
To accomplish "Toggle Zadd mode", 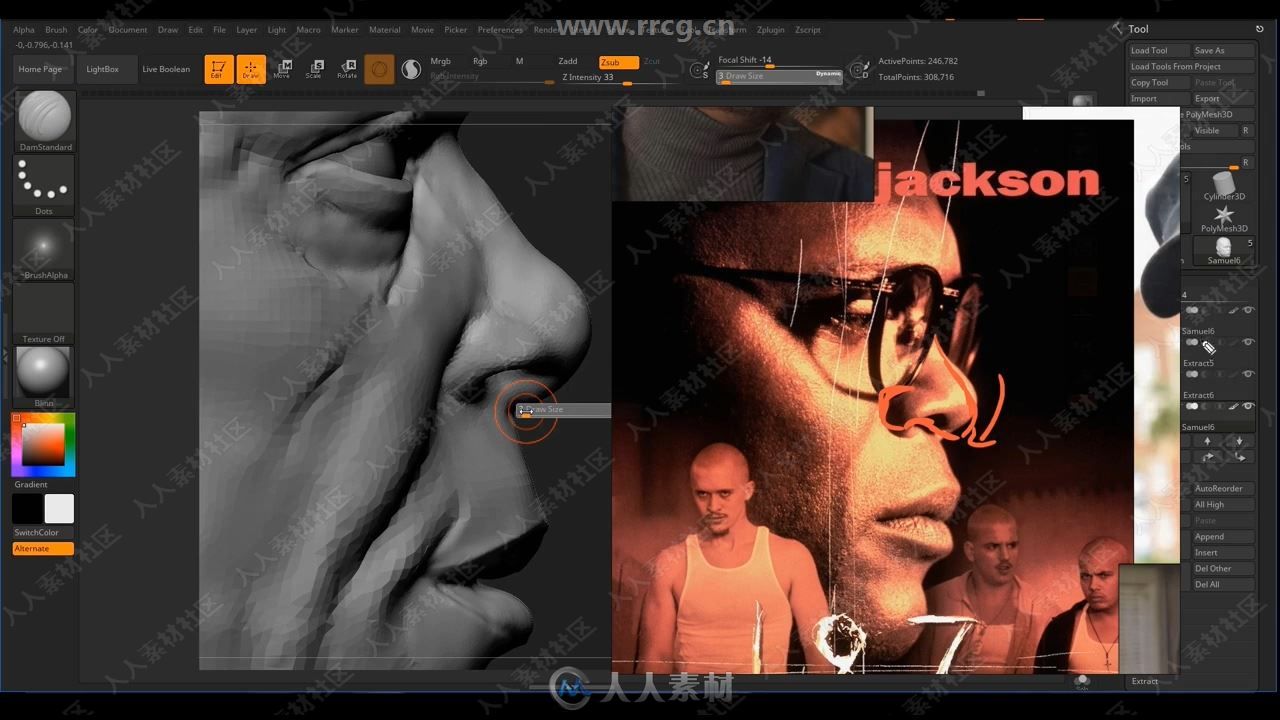I will [568, 62].
